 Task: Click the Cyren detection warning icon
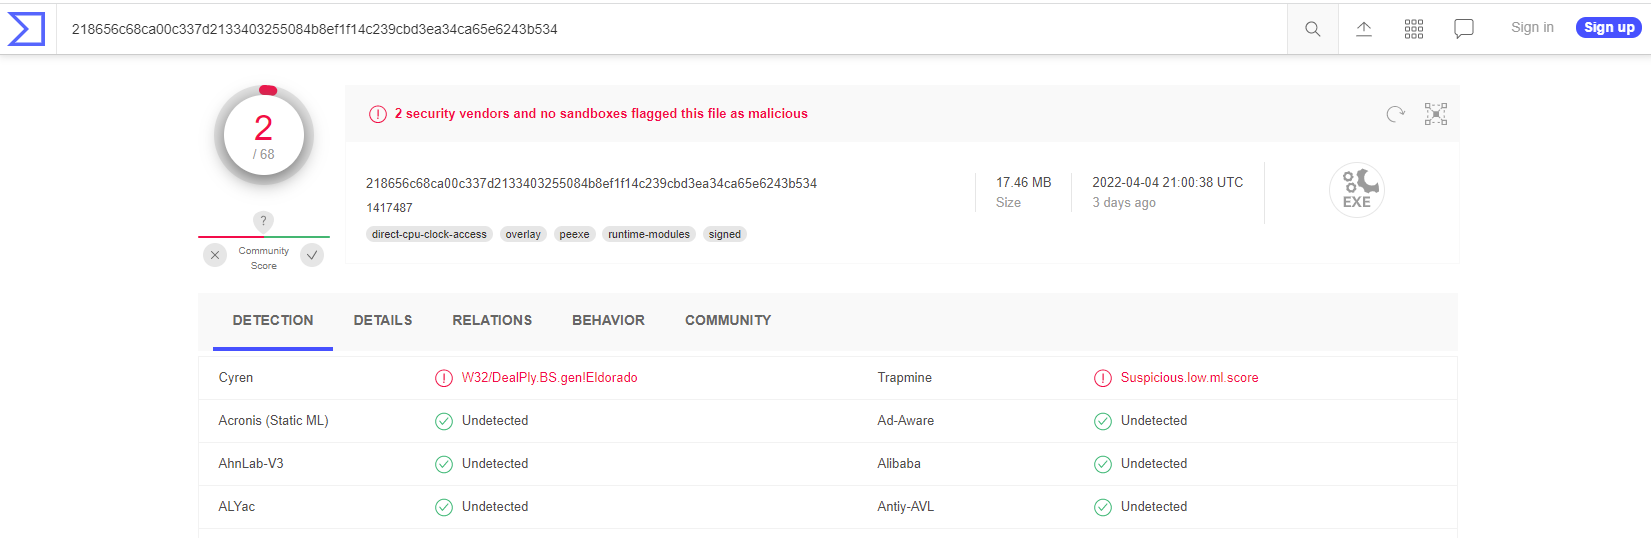coord(444,378)
